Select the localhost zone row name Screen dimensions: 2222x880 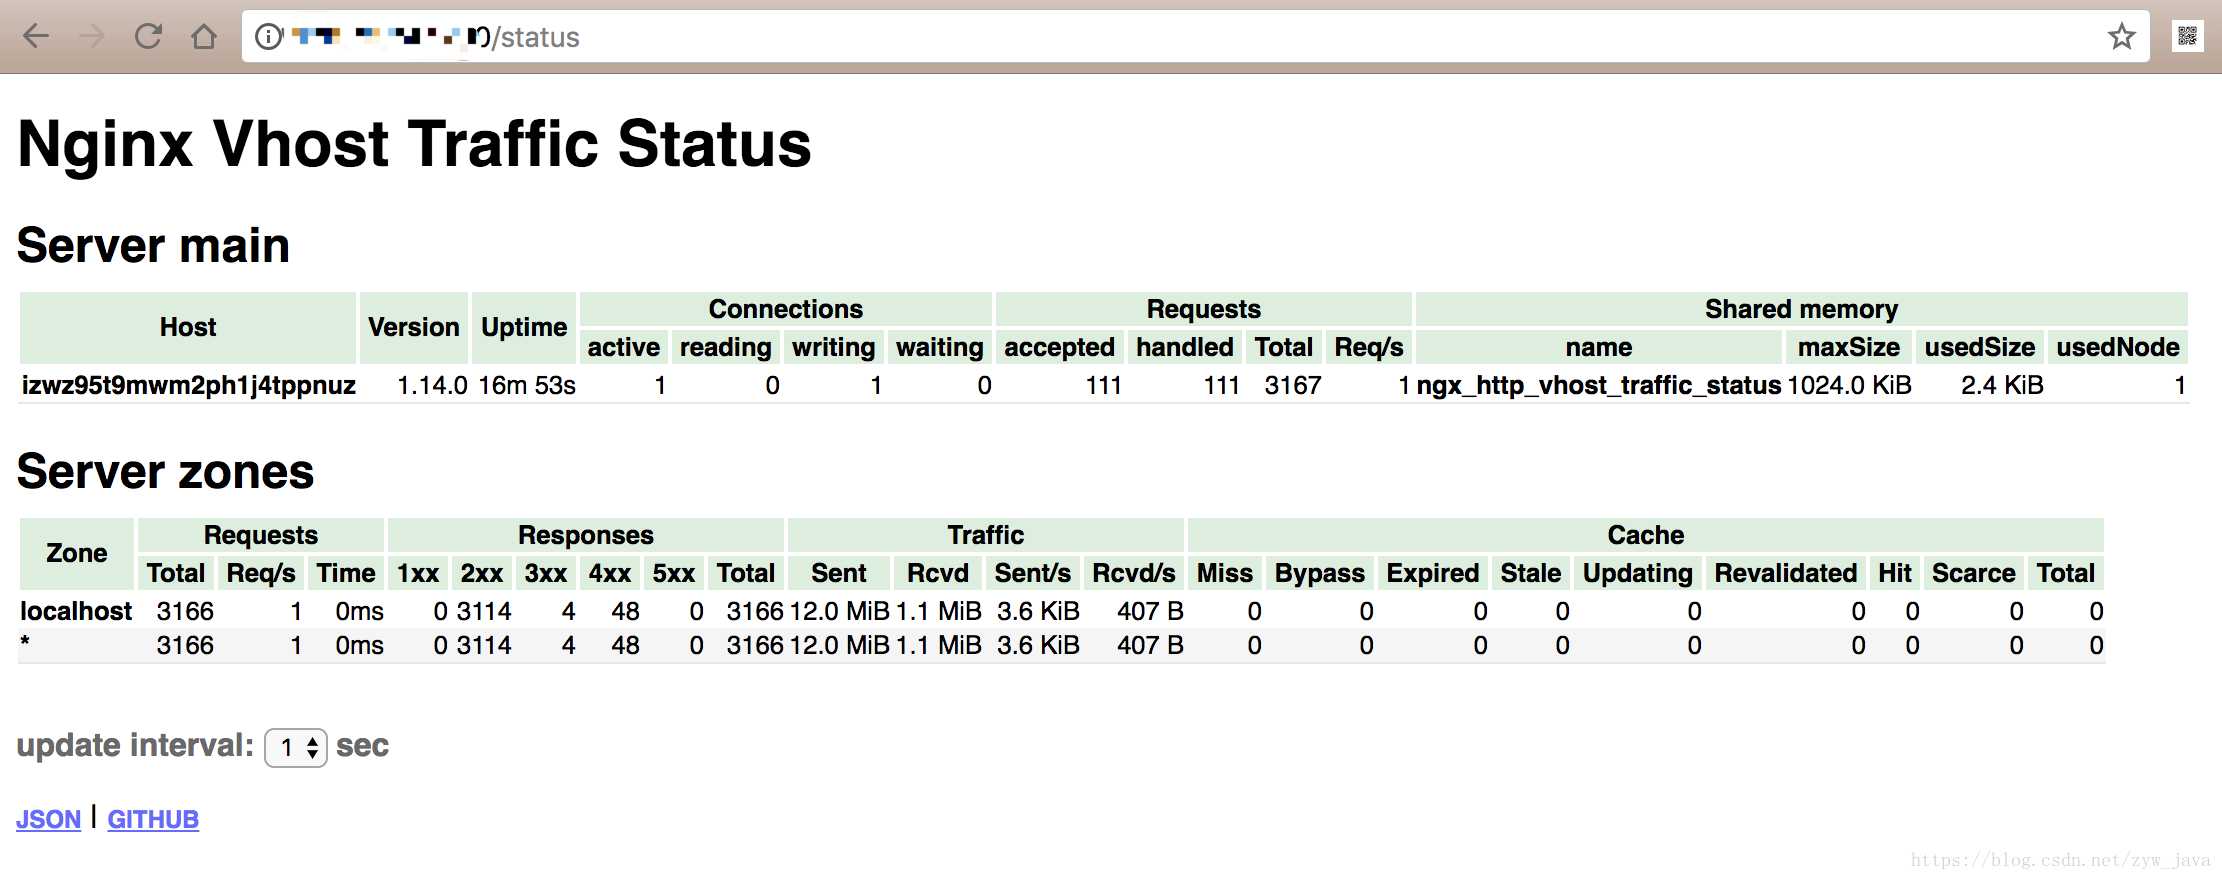(x=76, y=611)
